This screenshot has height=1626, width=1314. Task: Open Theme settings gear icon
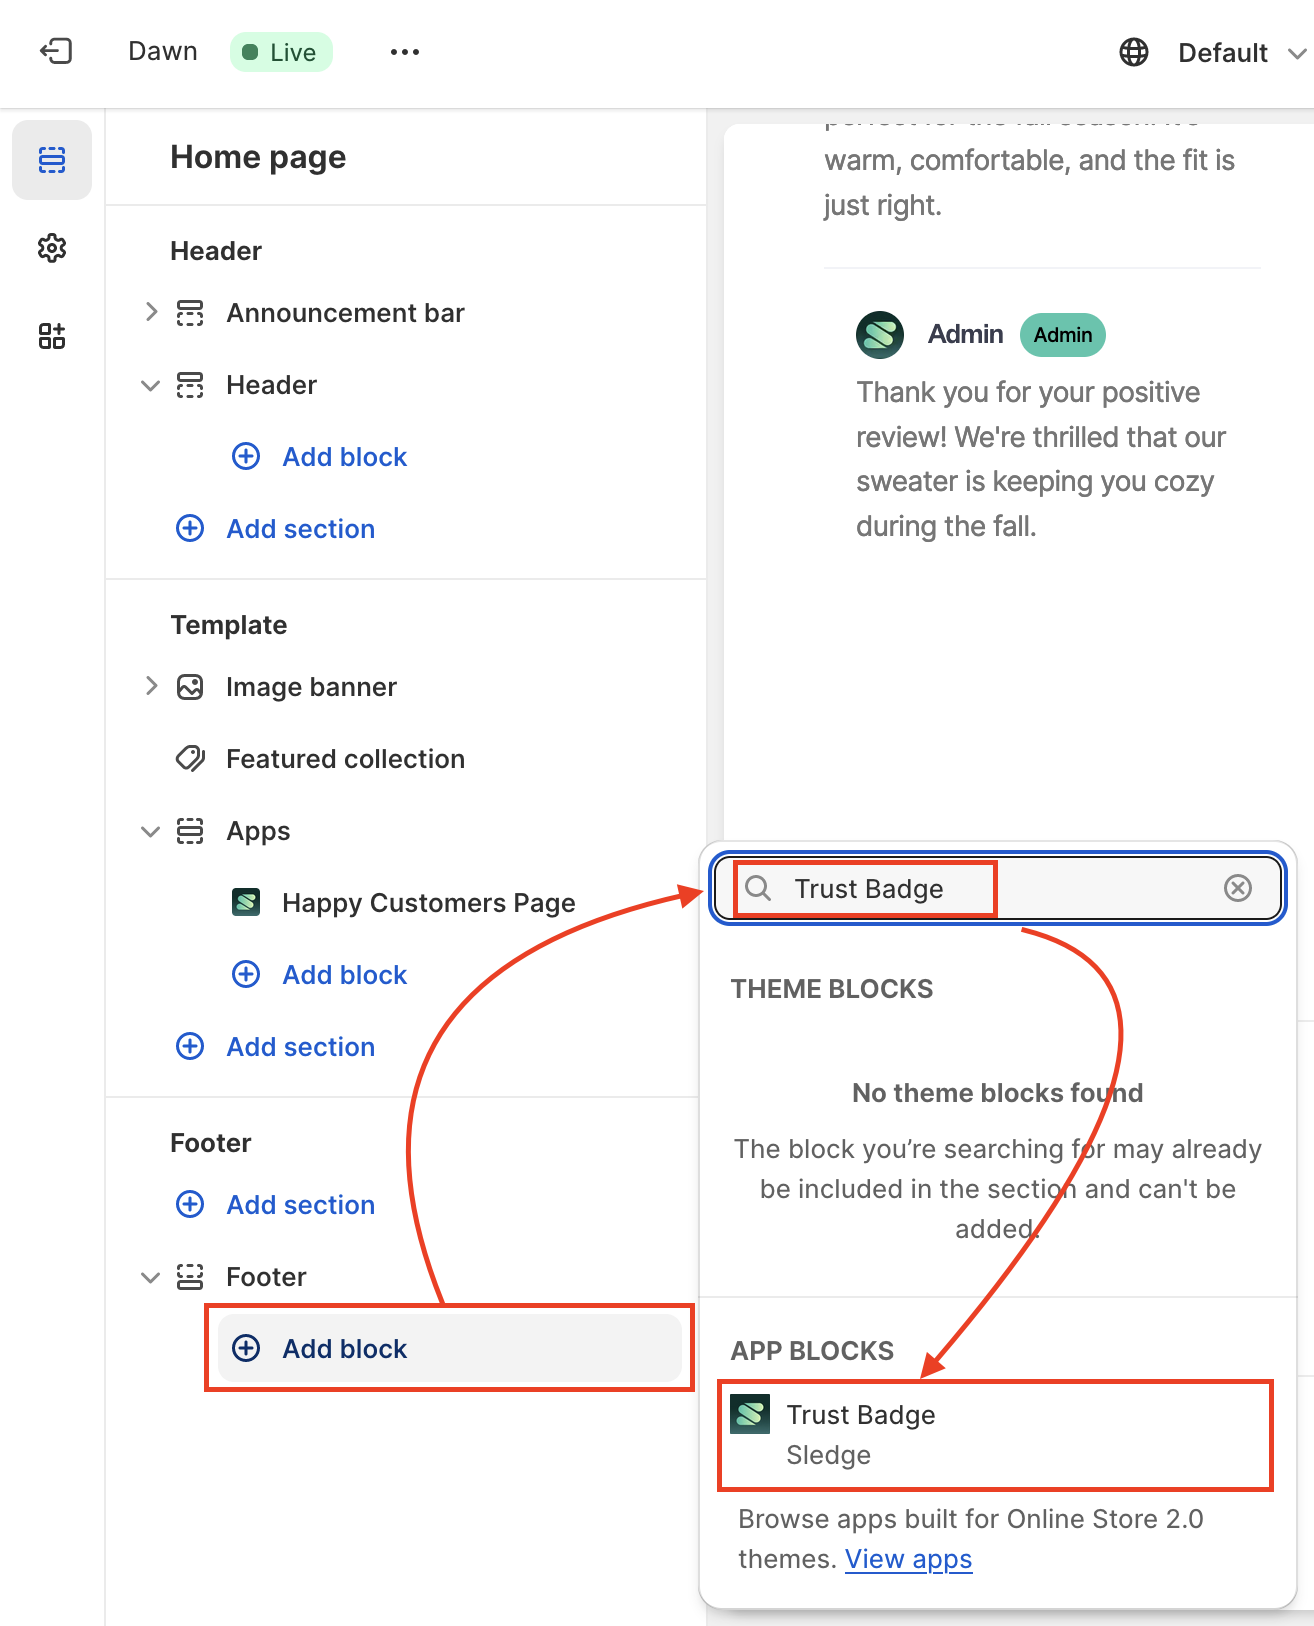[x=52, y=248]
